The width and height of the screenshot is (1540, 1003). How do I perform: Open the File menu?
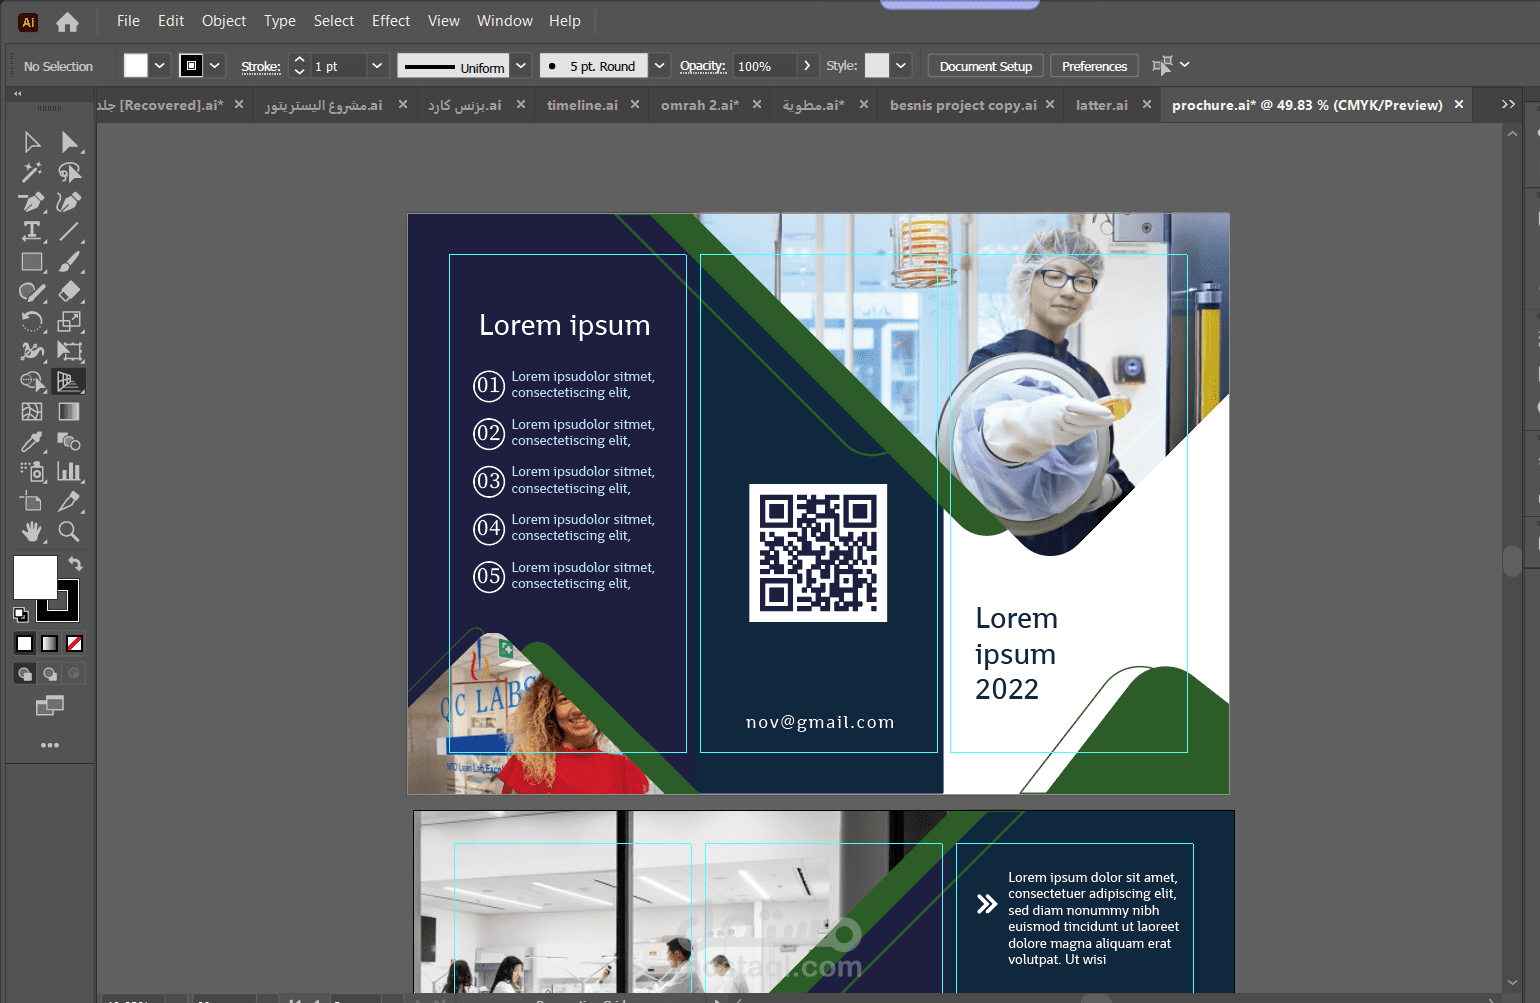click(x=128, y=21)
